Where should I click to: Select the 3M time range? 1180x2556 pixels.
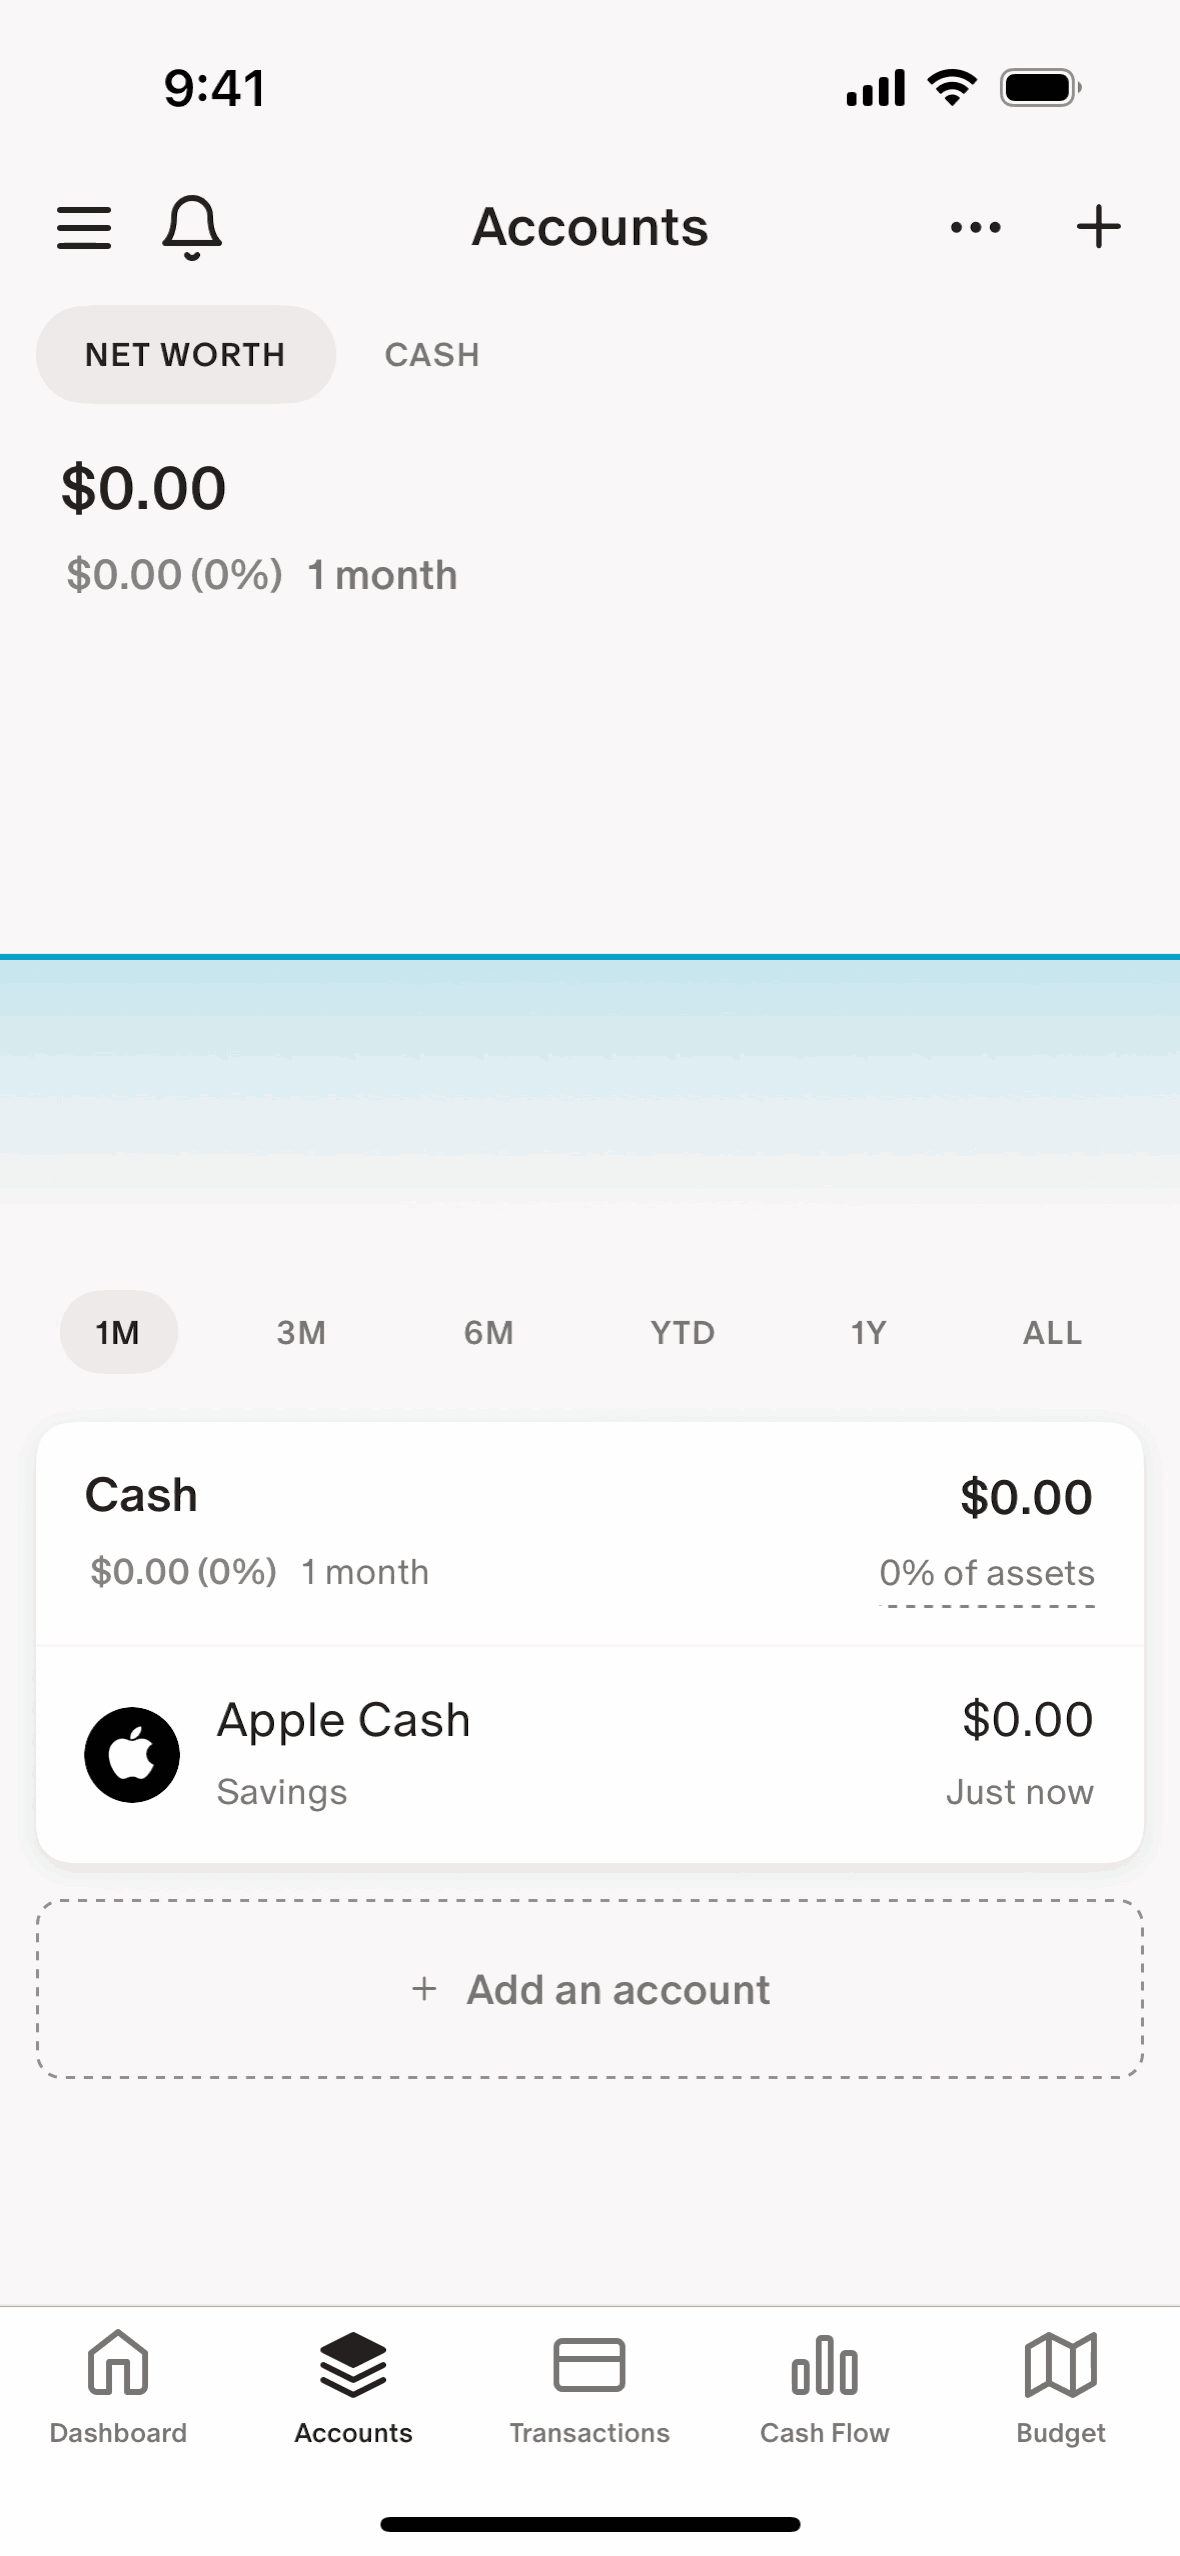coord(301,1332)
